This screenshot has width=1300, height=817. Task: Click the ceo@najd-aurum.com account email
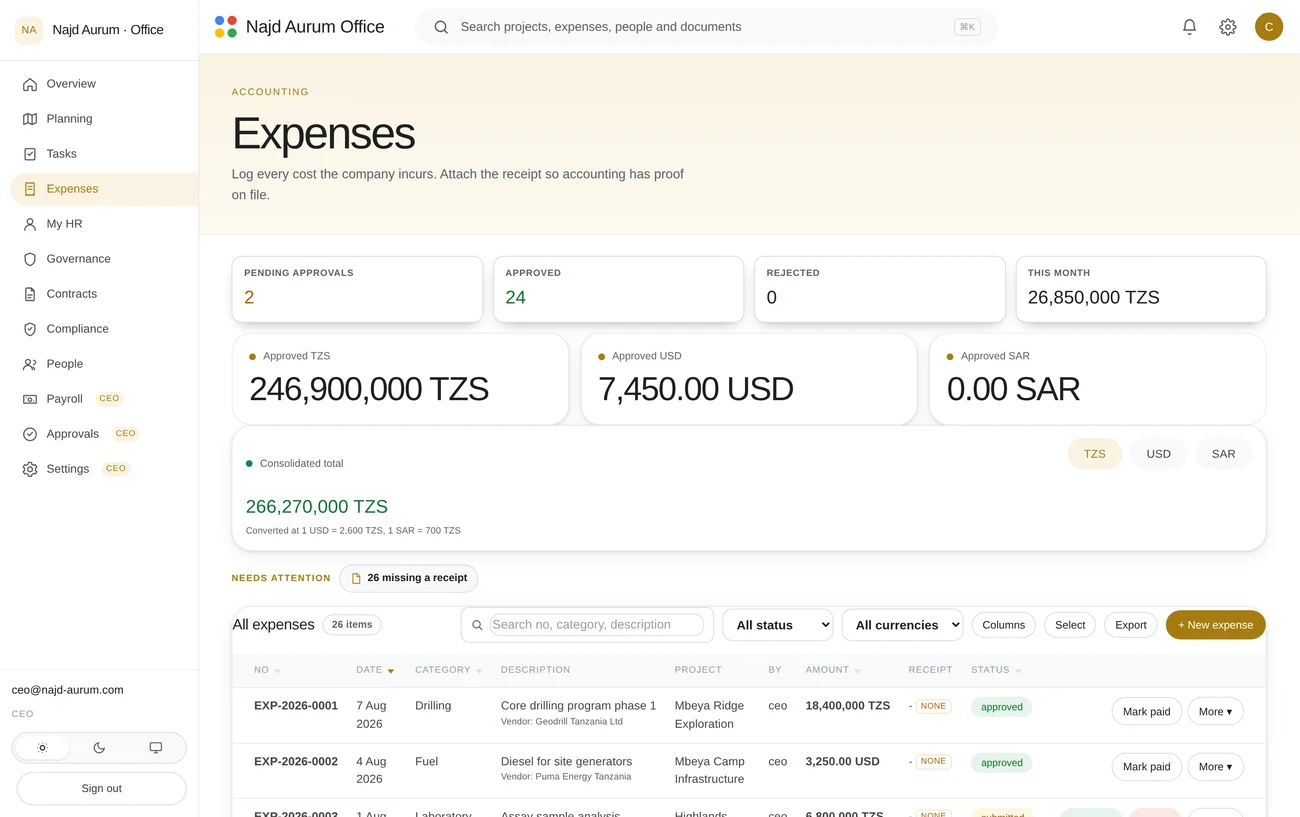(68, 690)
